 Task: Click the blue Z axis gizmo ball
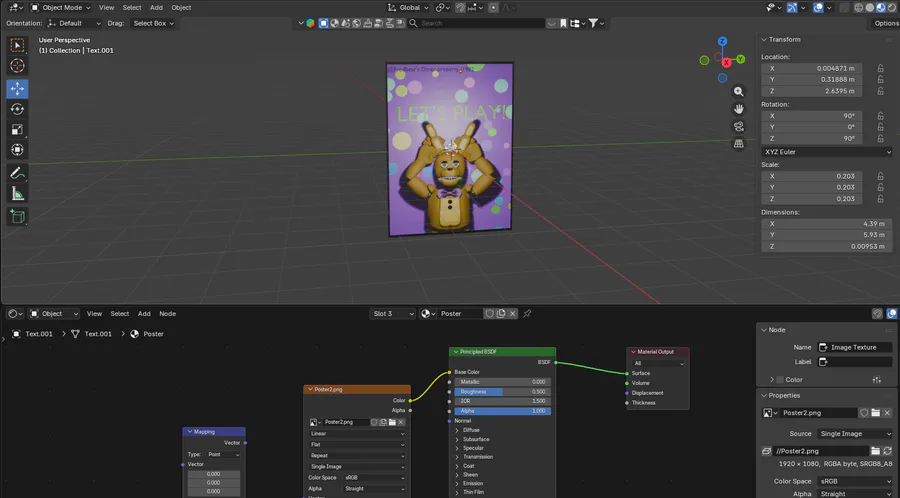723,41
